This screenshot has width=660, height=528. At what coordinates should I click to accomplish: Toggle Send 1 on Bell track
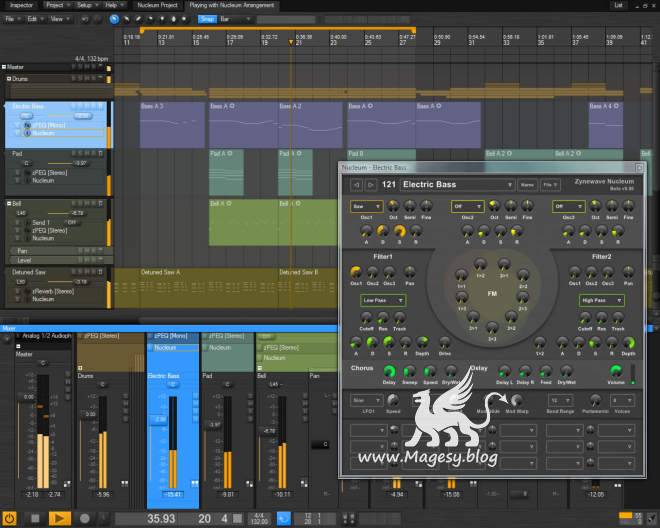tap(27, 223)
